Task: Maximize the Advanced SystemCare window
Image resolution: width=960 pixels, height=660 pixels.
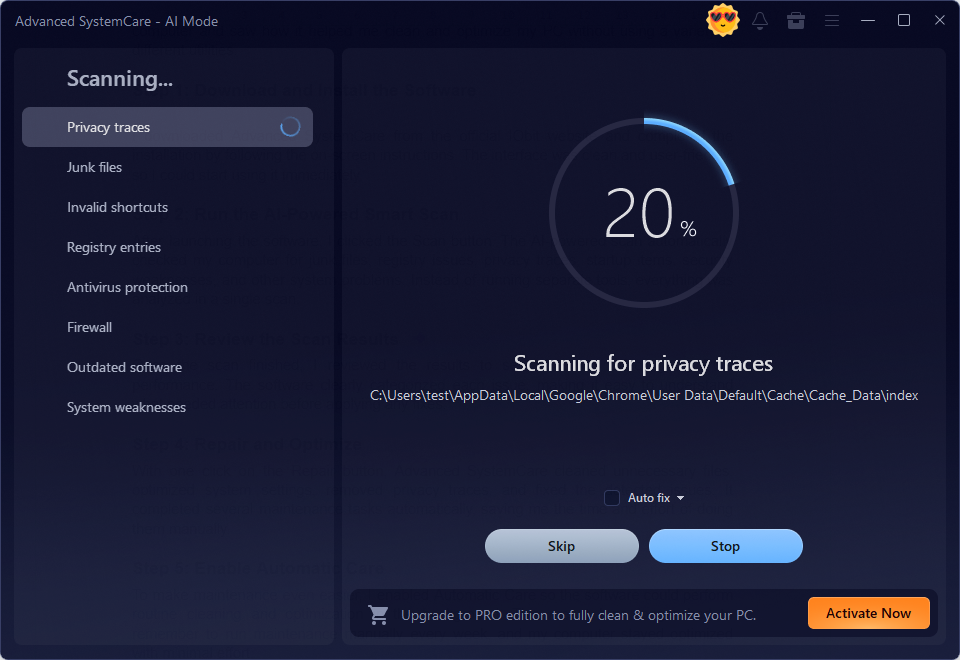Action: pyautogui.click(x=904, y=20)
